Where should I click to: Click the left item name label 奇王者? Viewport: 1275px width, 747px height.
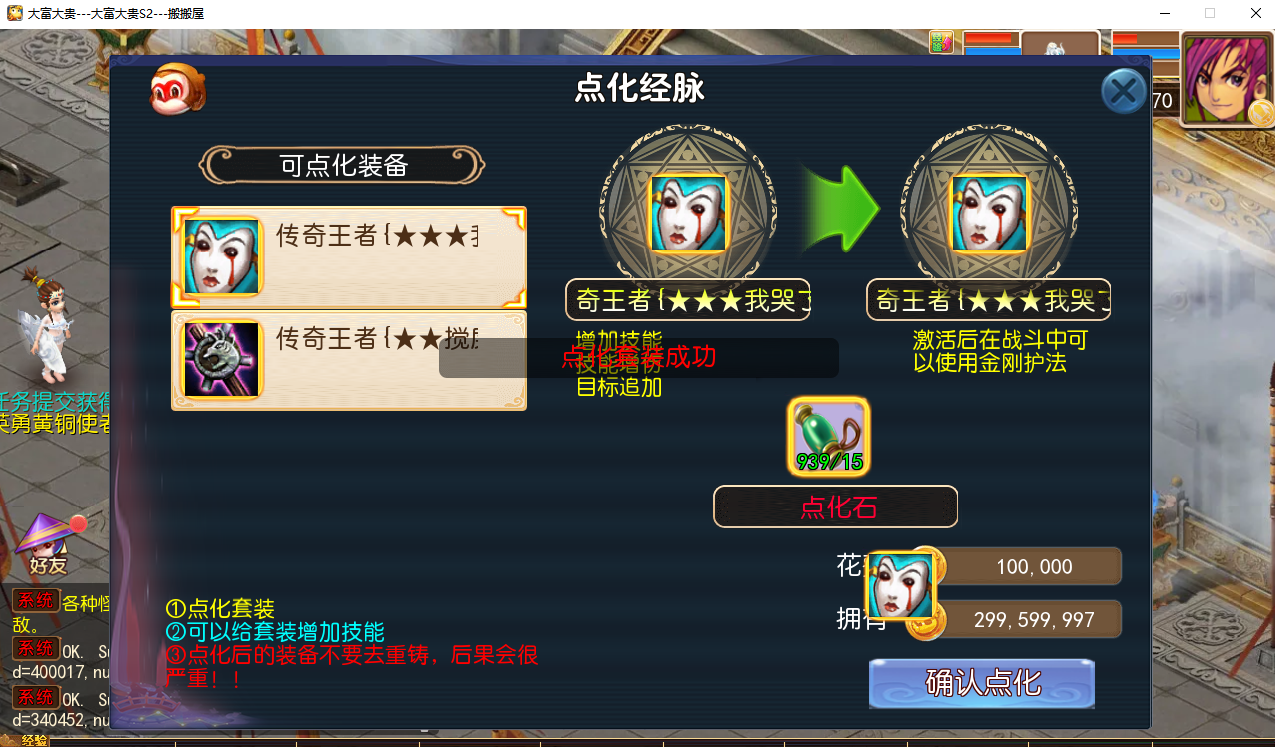tap(688, 300)
